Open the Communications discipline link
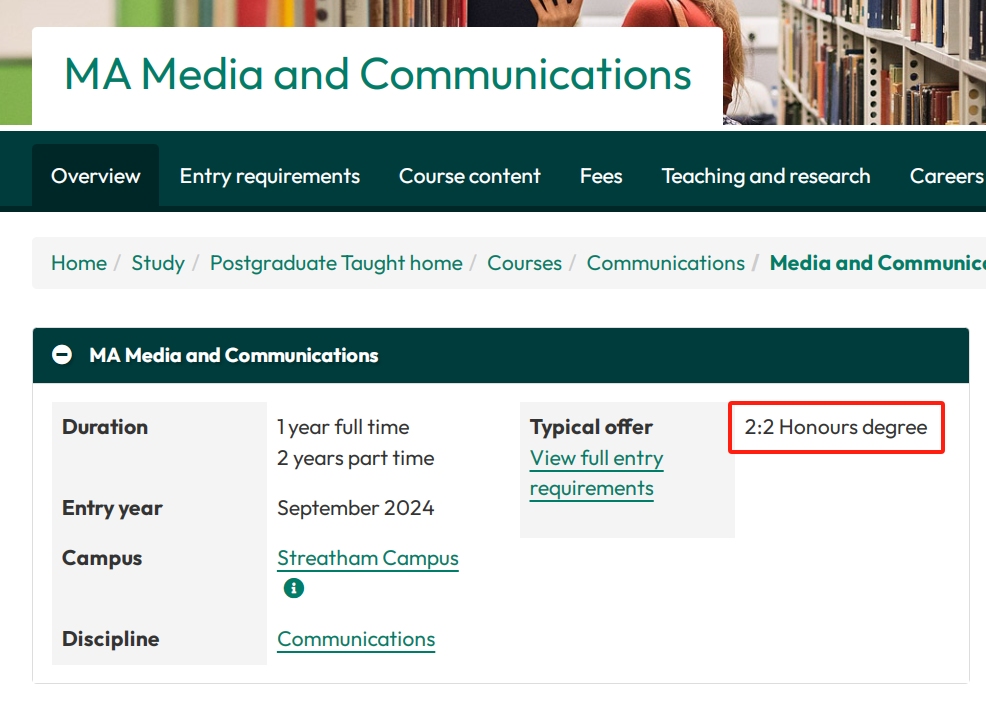This screenshot has width=986, height=707. 356,639
